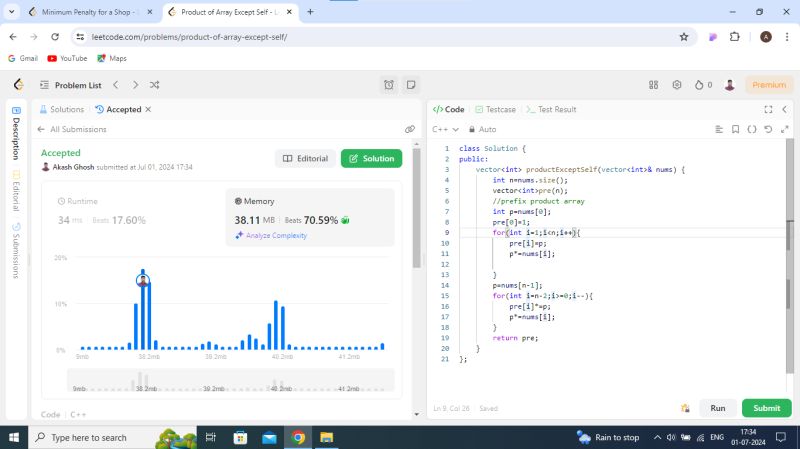Click the submission panel vertical scrollbar

point(416,208)
